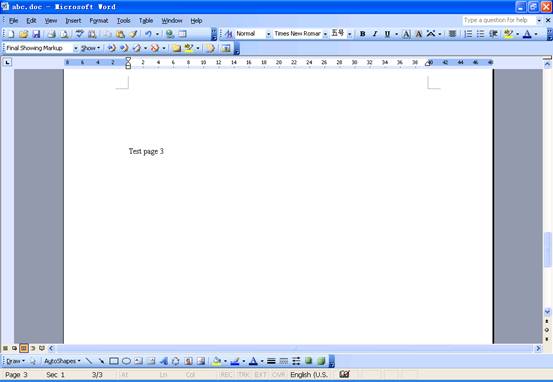Select the Oval drawing tool
Viewport: 553px width, 382px height.
click(126, 361)
